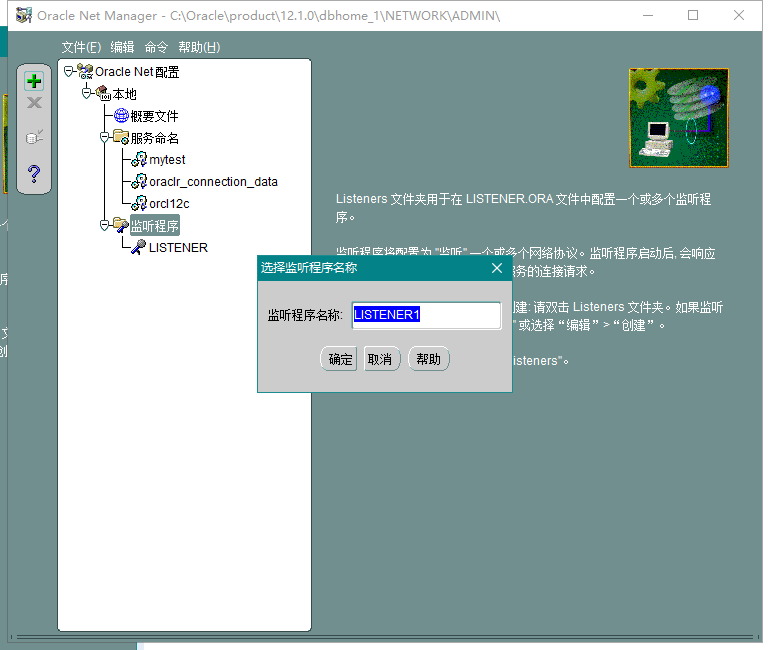Open the 帮助(H) menu
770x650 pixels.
[199, 47]
